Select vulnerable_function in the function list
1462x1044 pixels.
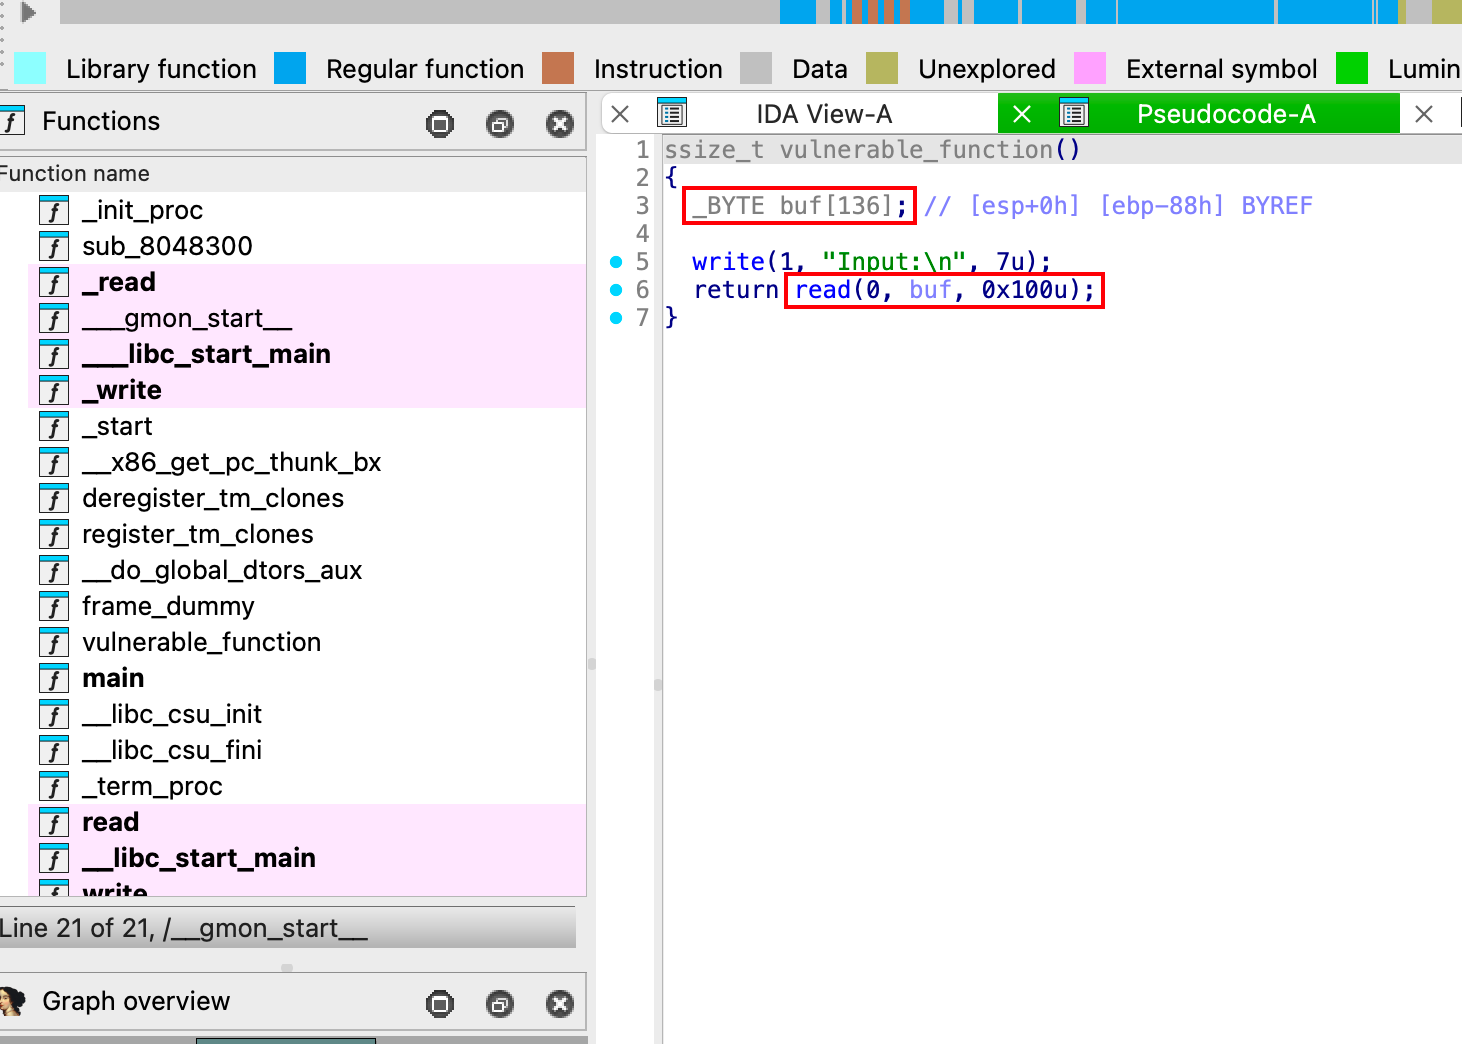(x=201, y=642)
